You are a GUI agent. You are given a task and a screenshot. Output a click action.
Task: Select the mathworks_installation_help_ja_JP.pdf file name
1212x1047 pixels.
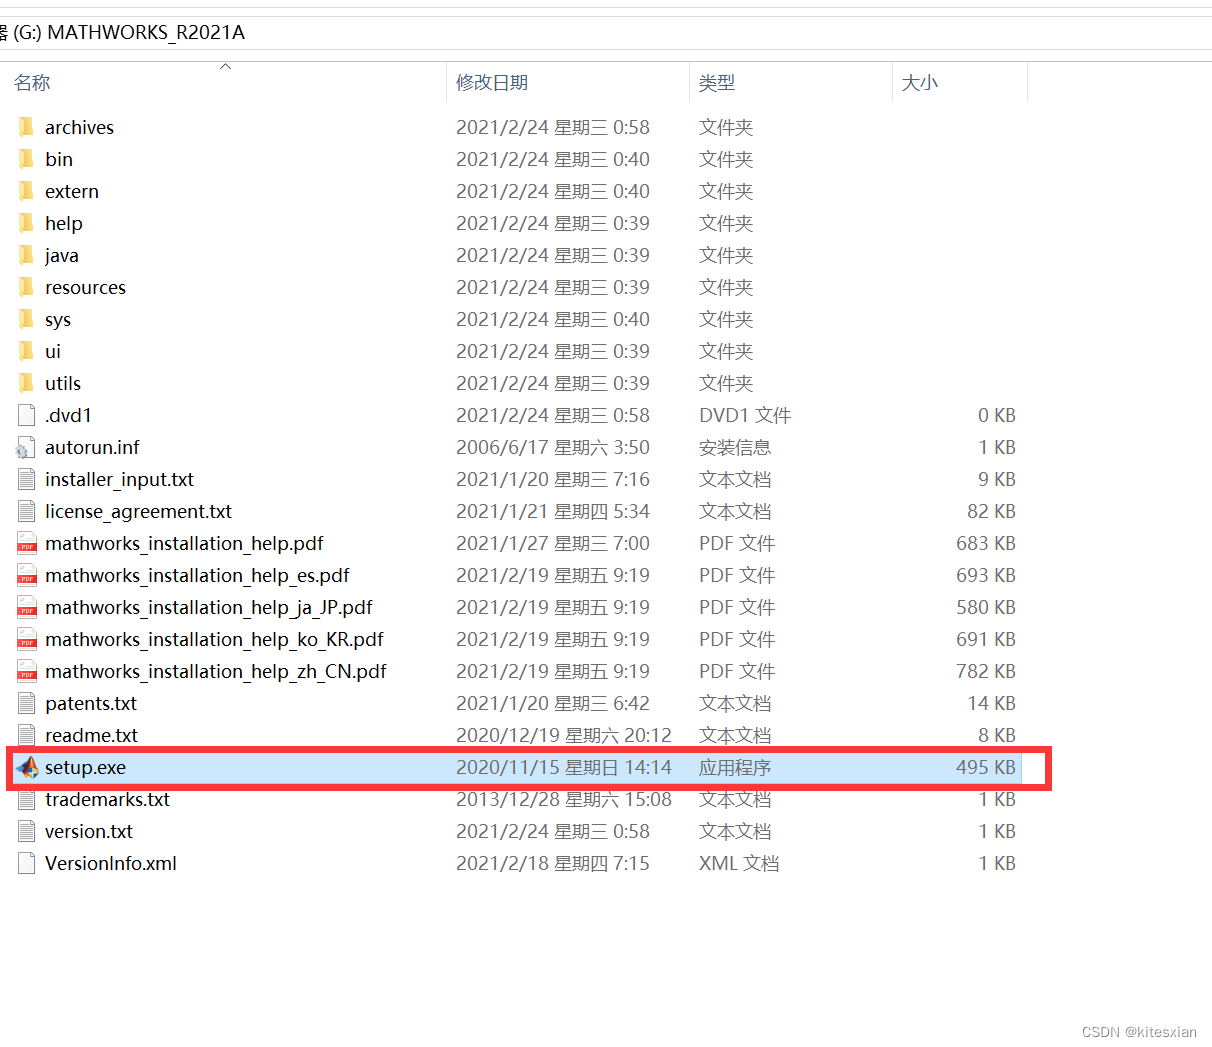[209, 607]
